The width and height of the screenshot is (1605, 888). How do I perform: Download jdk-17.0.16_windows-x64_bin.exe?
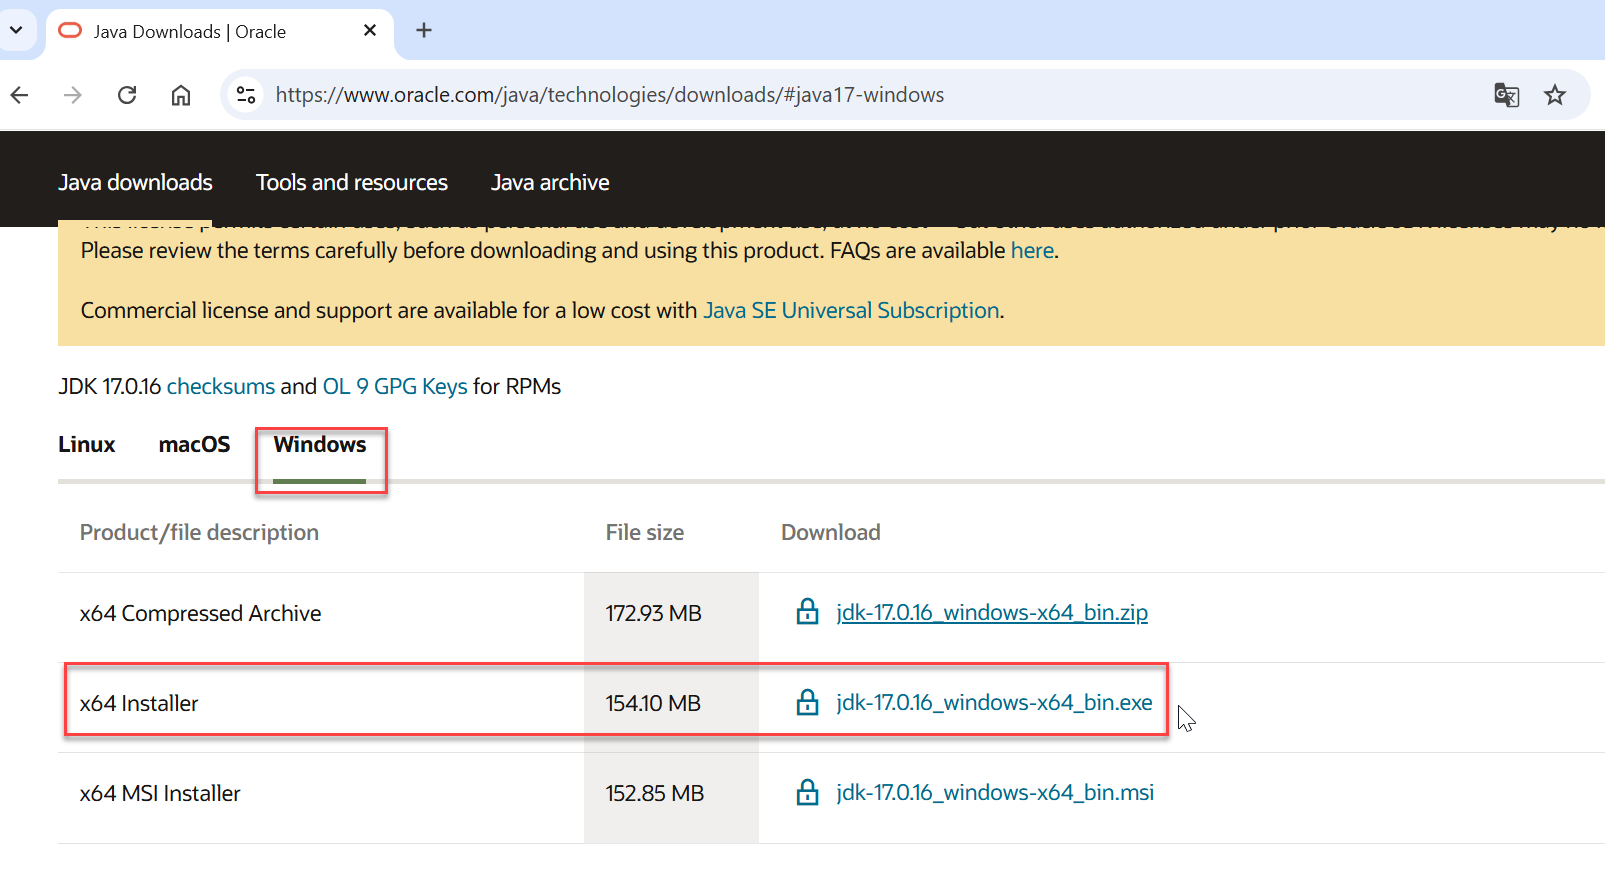[x=994, y=702]
